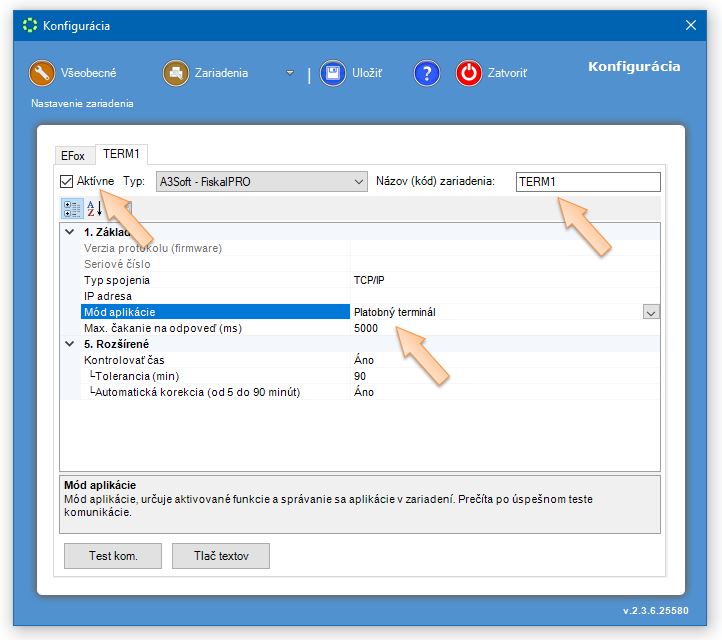Collapse the 1. Základné section
This screenshot has height=640, width=722.
pos(69,232)
